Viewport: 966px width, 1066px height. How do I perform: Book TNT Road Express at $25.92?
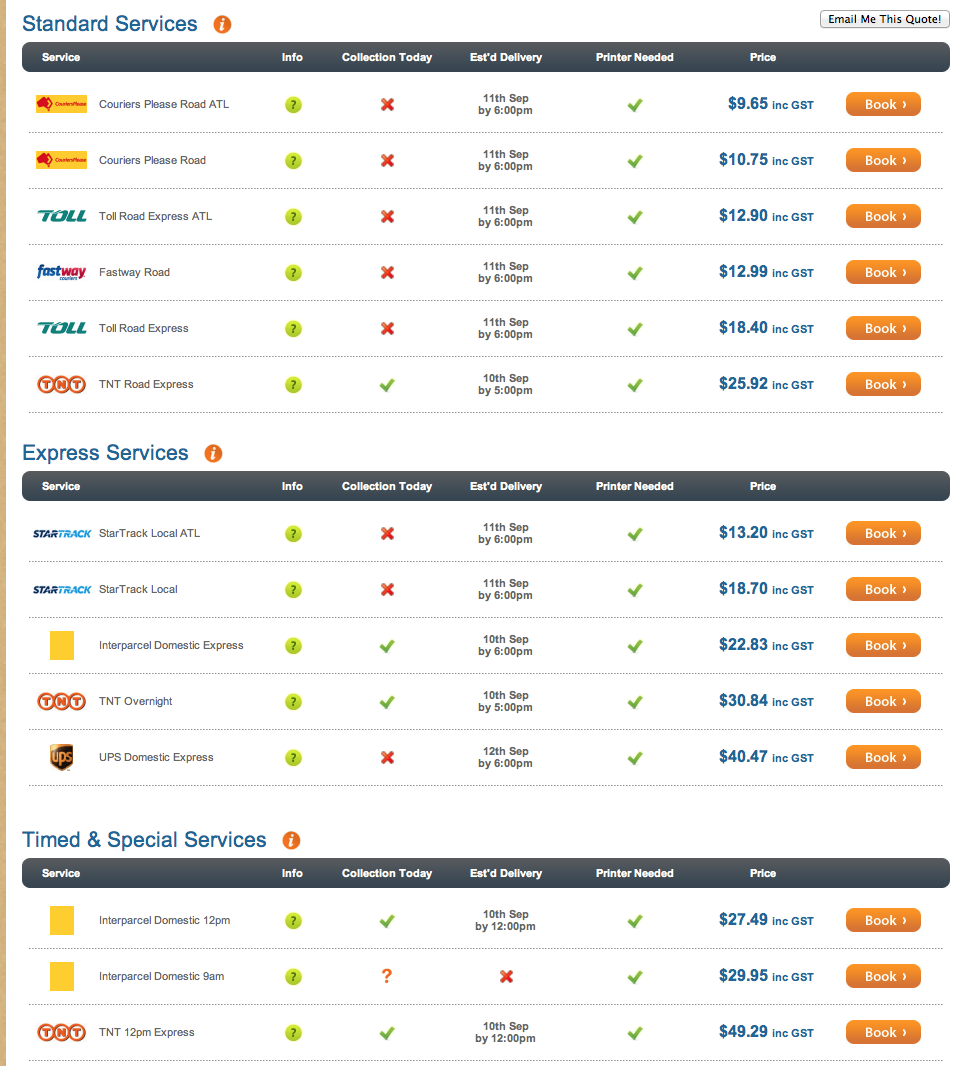click(x=883, y=384)
